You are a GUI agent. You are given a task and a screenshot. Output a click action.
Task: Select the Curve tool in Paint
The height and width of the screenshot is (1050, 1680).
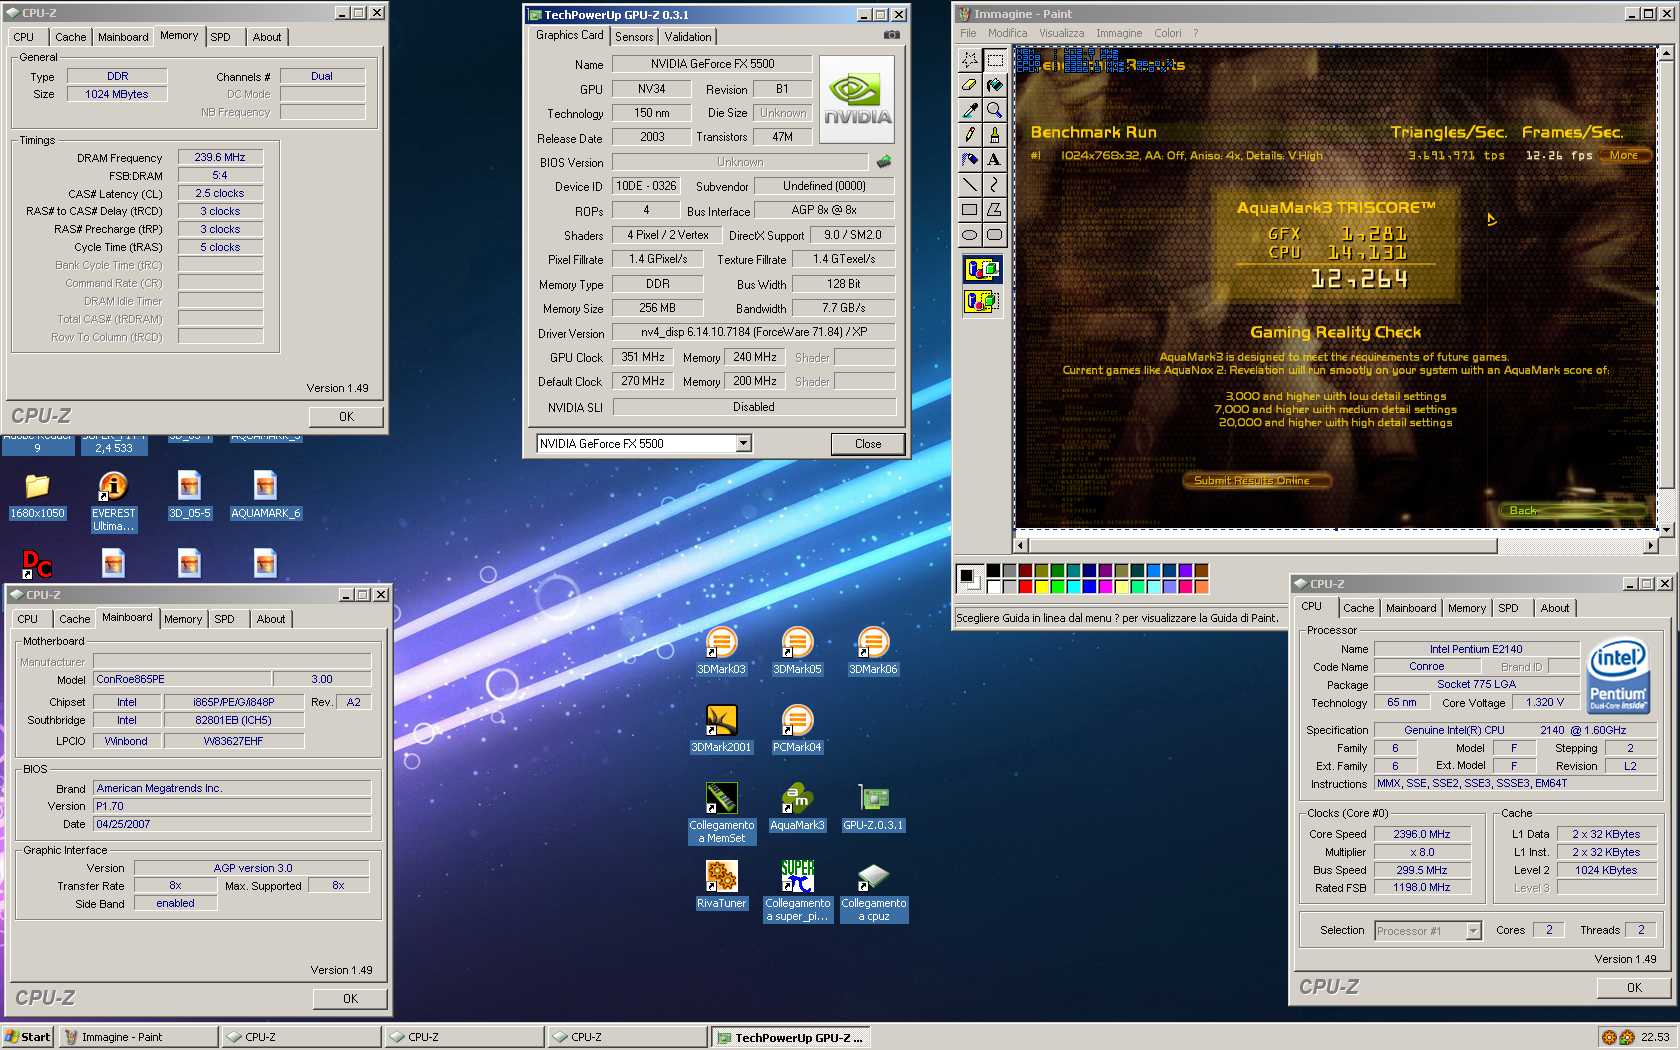[994, 185]
